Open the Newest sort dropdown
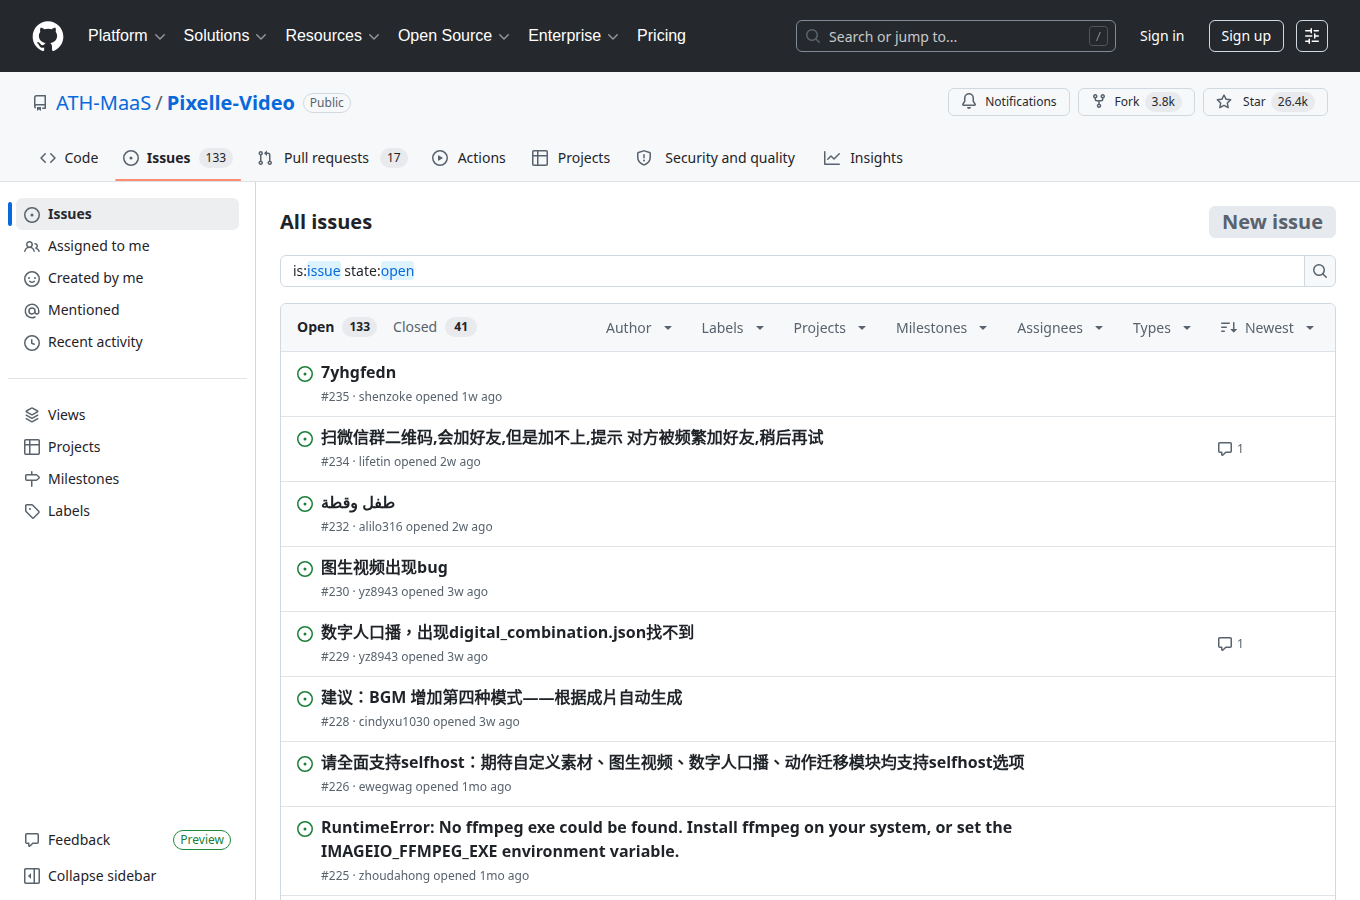 click(x=1267, y=328)
